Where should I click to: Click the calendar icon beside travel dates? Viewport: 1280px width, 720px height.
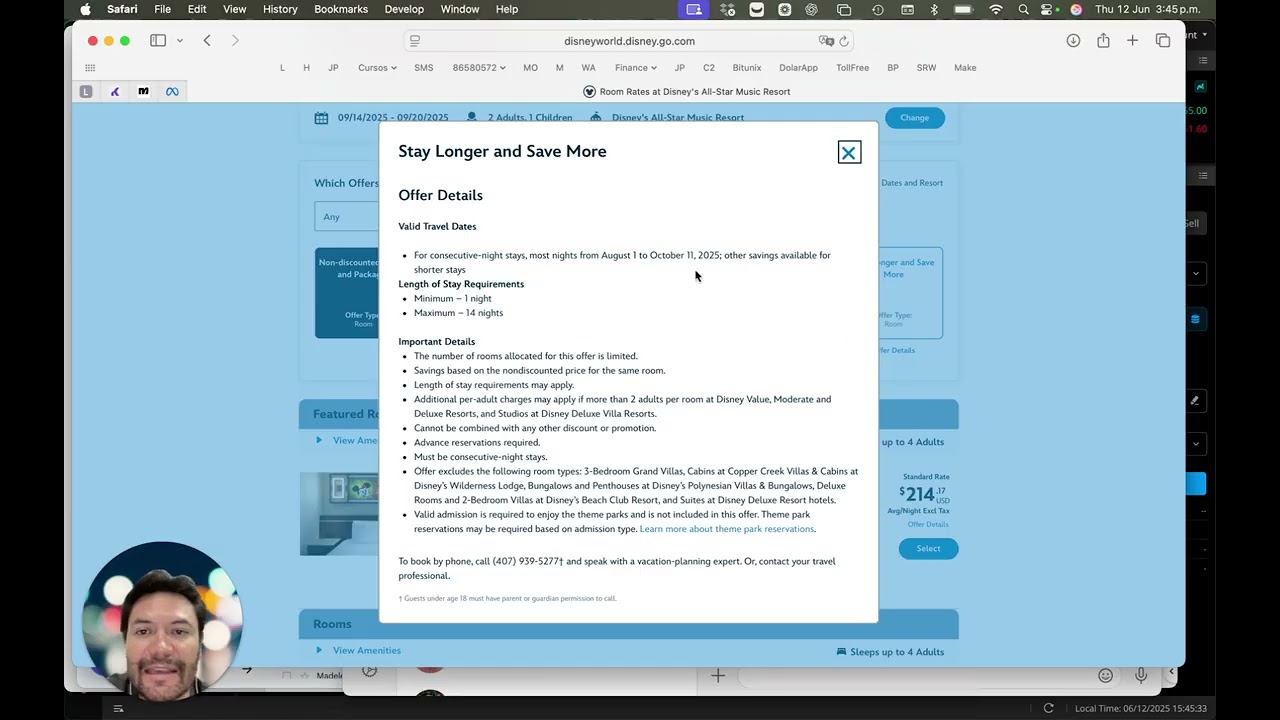(321, 118)
